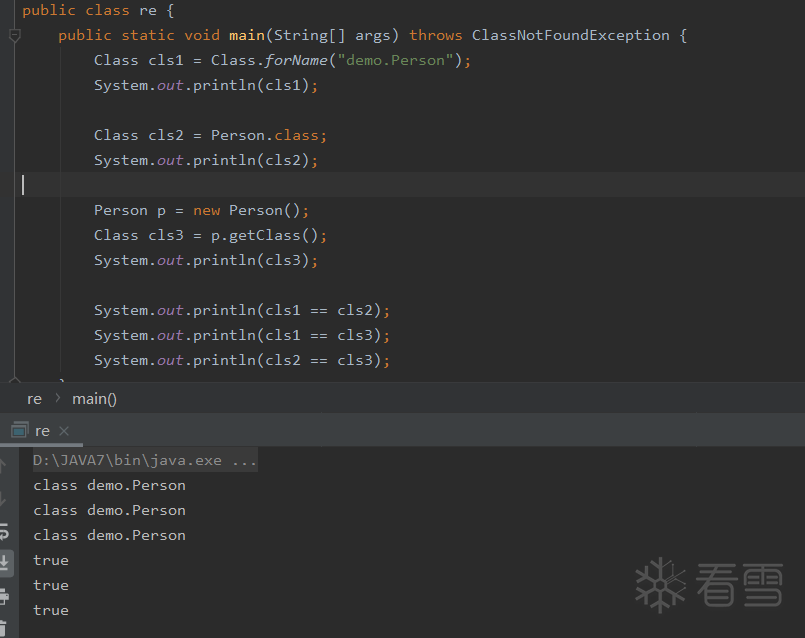This screenshot has height=638, width=805.
Task: Click the trash icon to clear console
Action: click(x=4, y=628)
